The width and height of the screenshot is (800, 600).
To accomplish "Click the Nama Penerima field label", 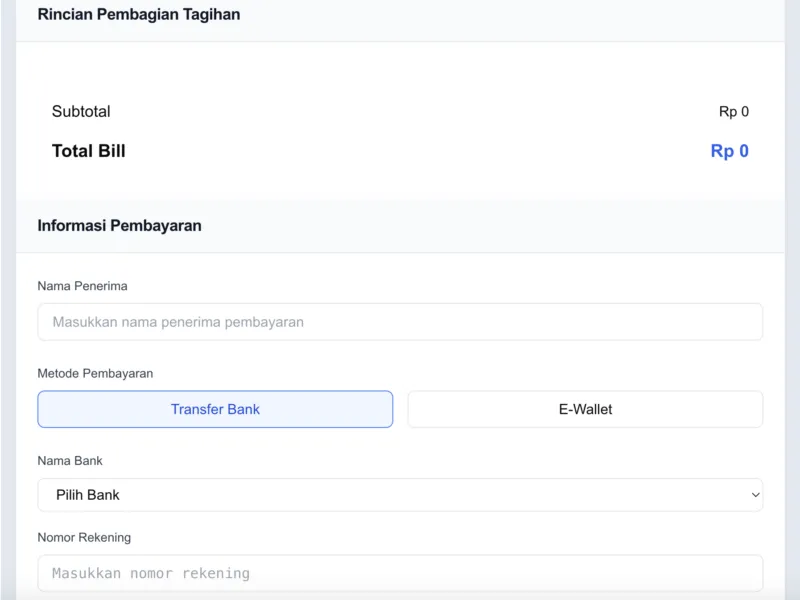I will click(82, 286).
